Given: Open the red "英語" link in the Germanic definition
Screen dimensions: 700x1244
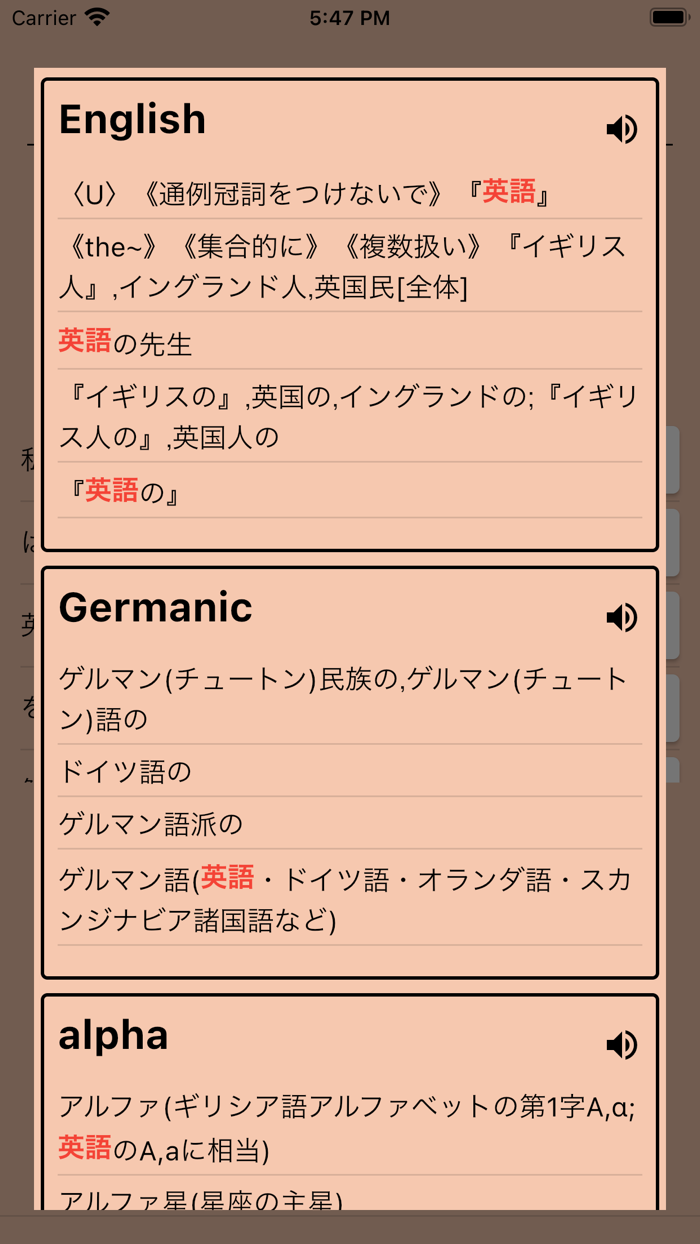Looking at the screenshot, I should (x=230, y=876).
